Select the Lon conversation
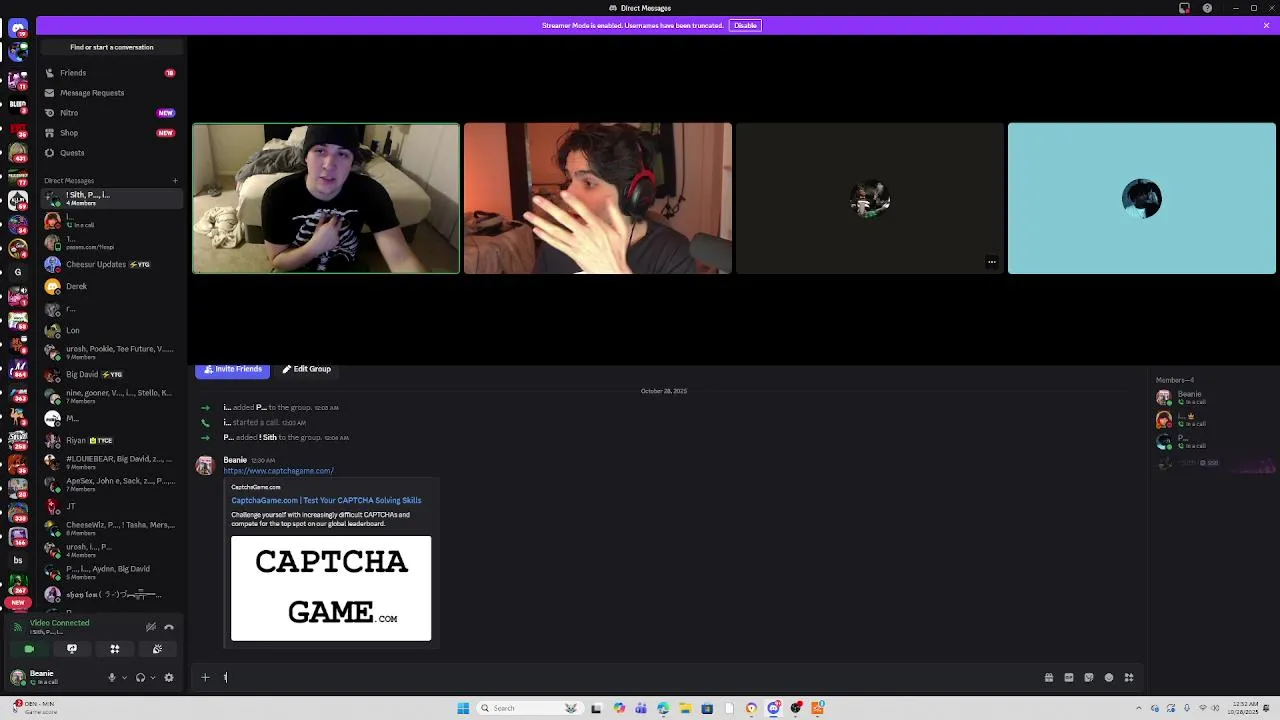 click(x=111, y=330)
